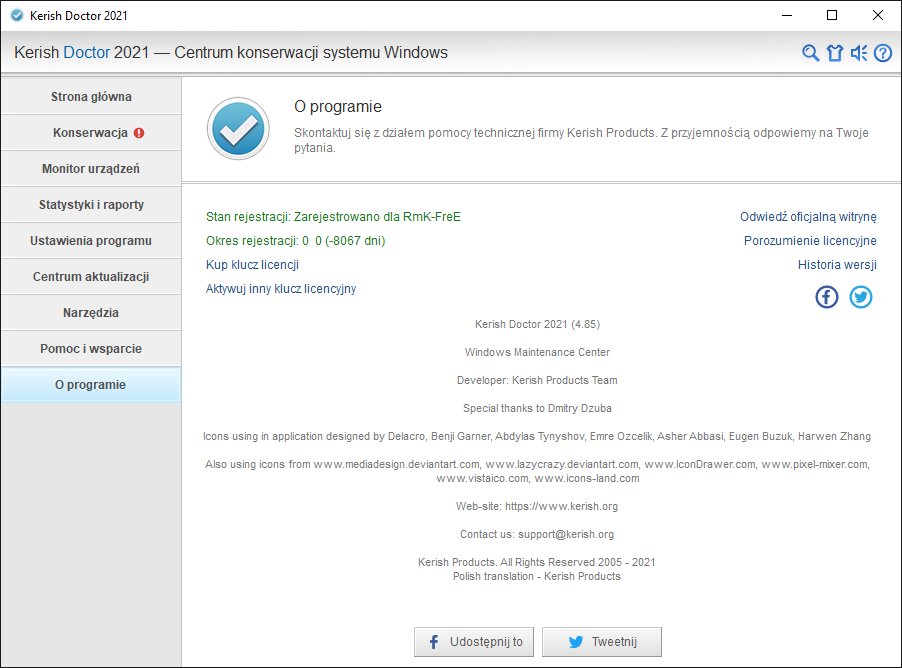Open the search magnifier icon in header

pos(811,53)
